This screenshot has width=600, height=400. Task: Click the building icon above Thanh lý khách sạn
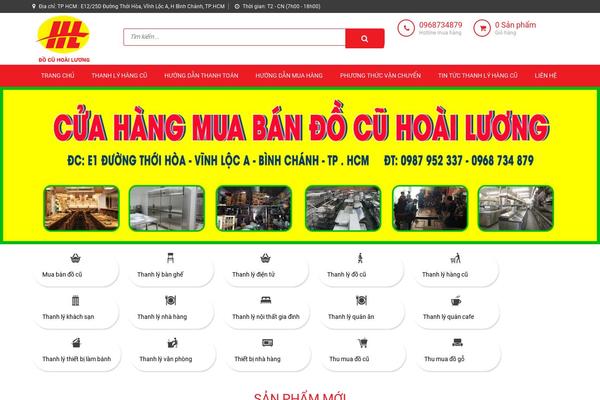(x=75, y=300)
